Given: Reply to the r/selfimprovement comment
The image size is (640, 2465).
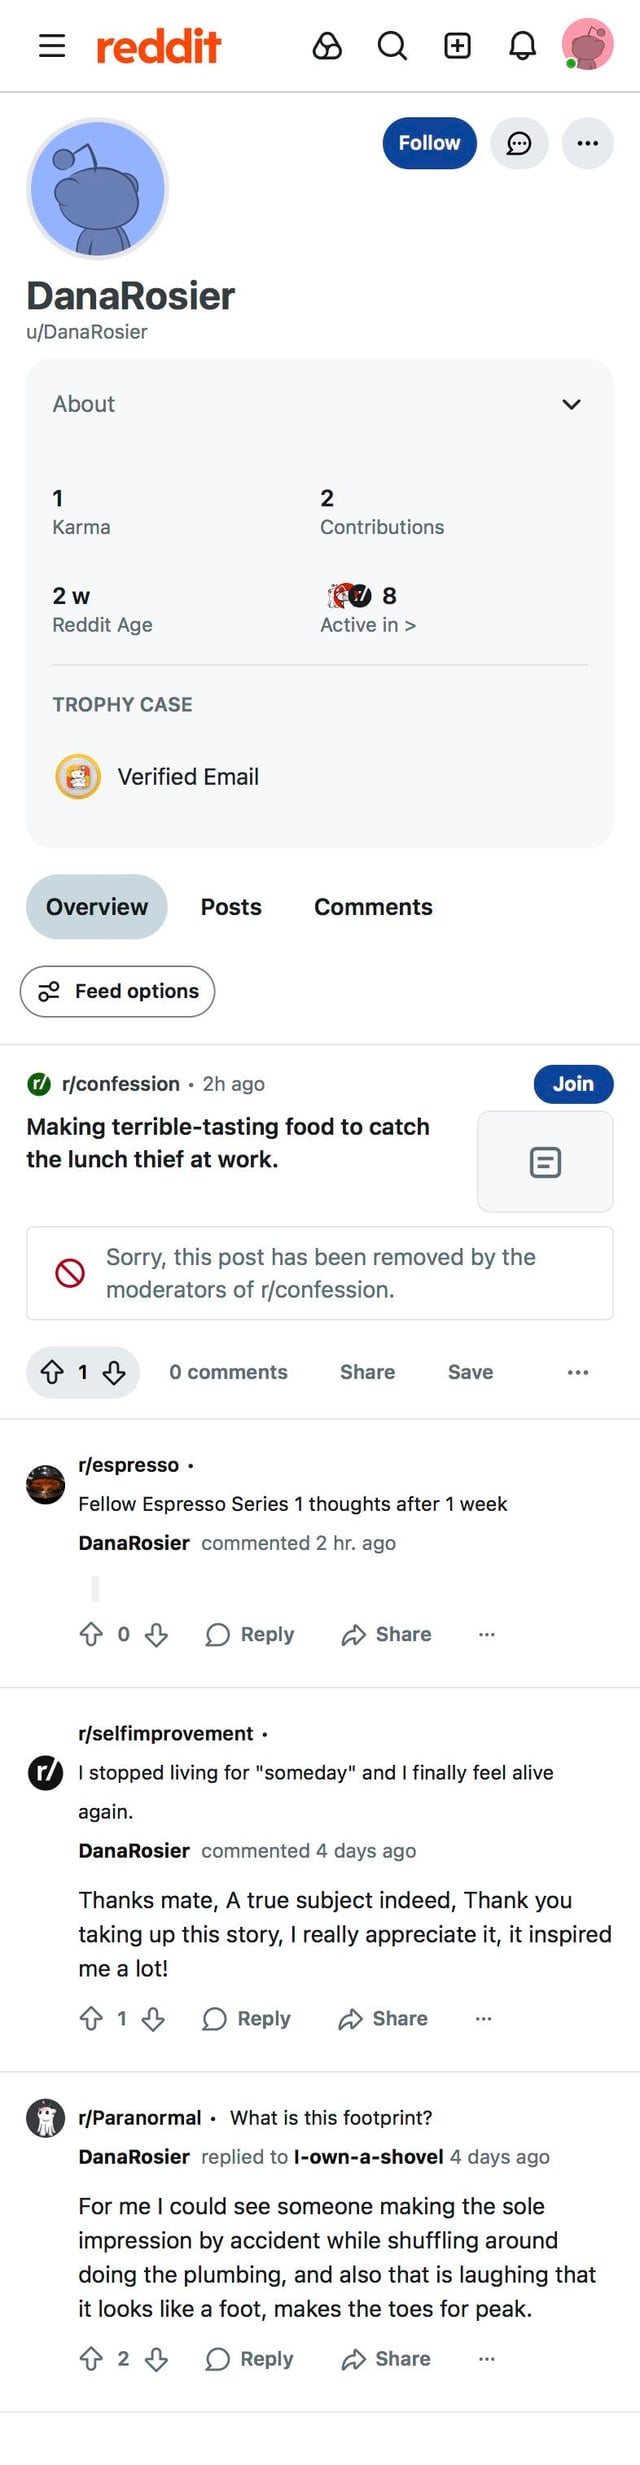Looking at the screenshot, I should (x=247, y=2018).
